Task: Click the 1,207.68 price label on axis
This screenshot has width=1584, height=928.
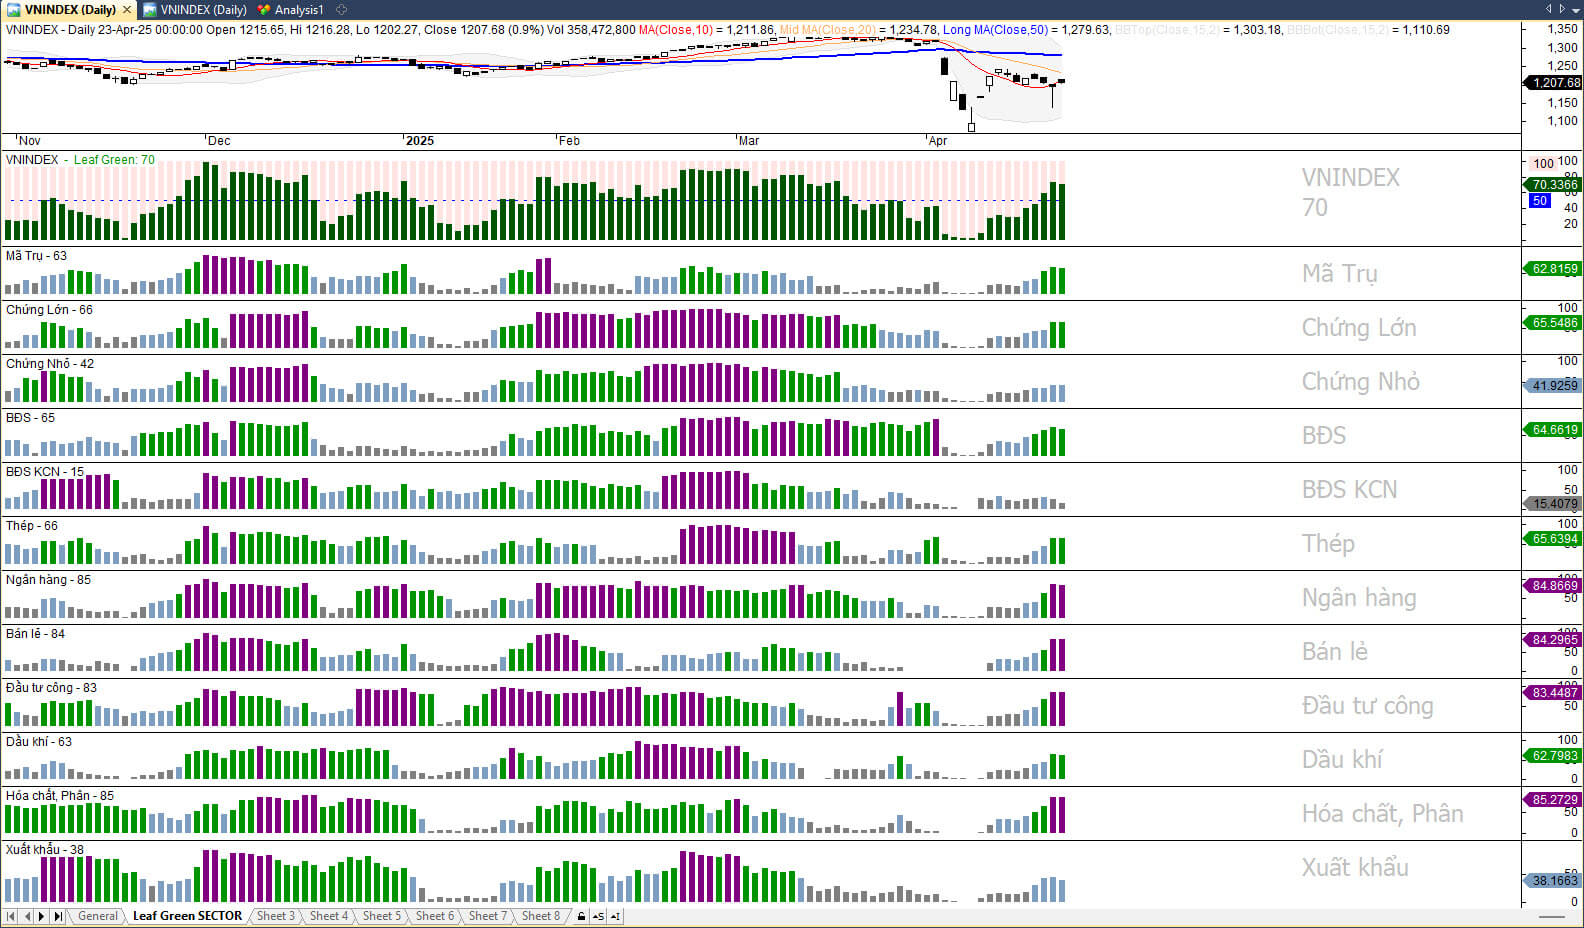Action: [1553, 83]
